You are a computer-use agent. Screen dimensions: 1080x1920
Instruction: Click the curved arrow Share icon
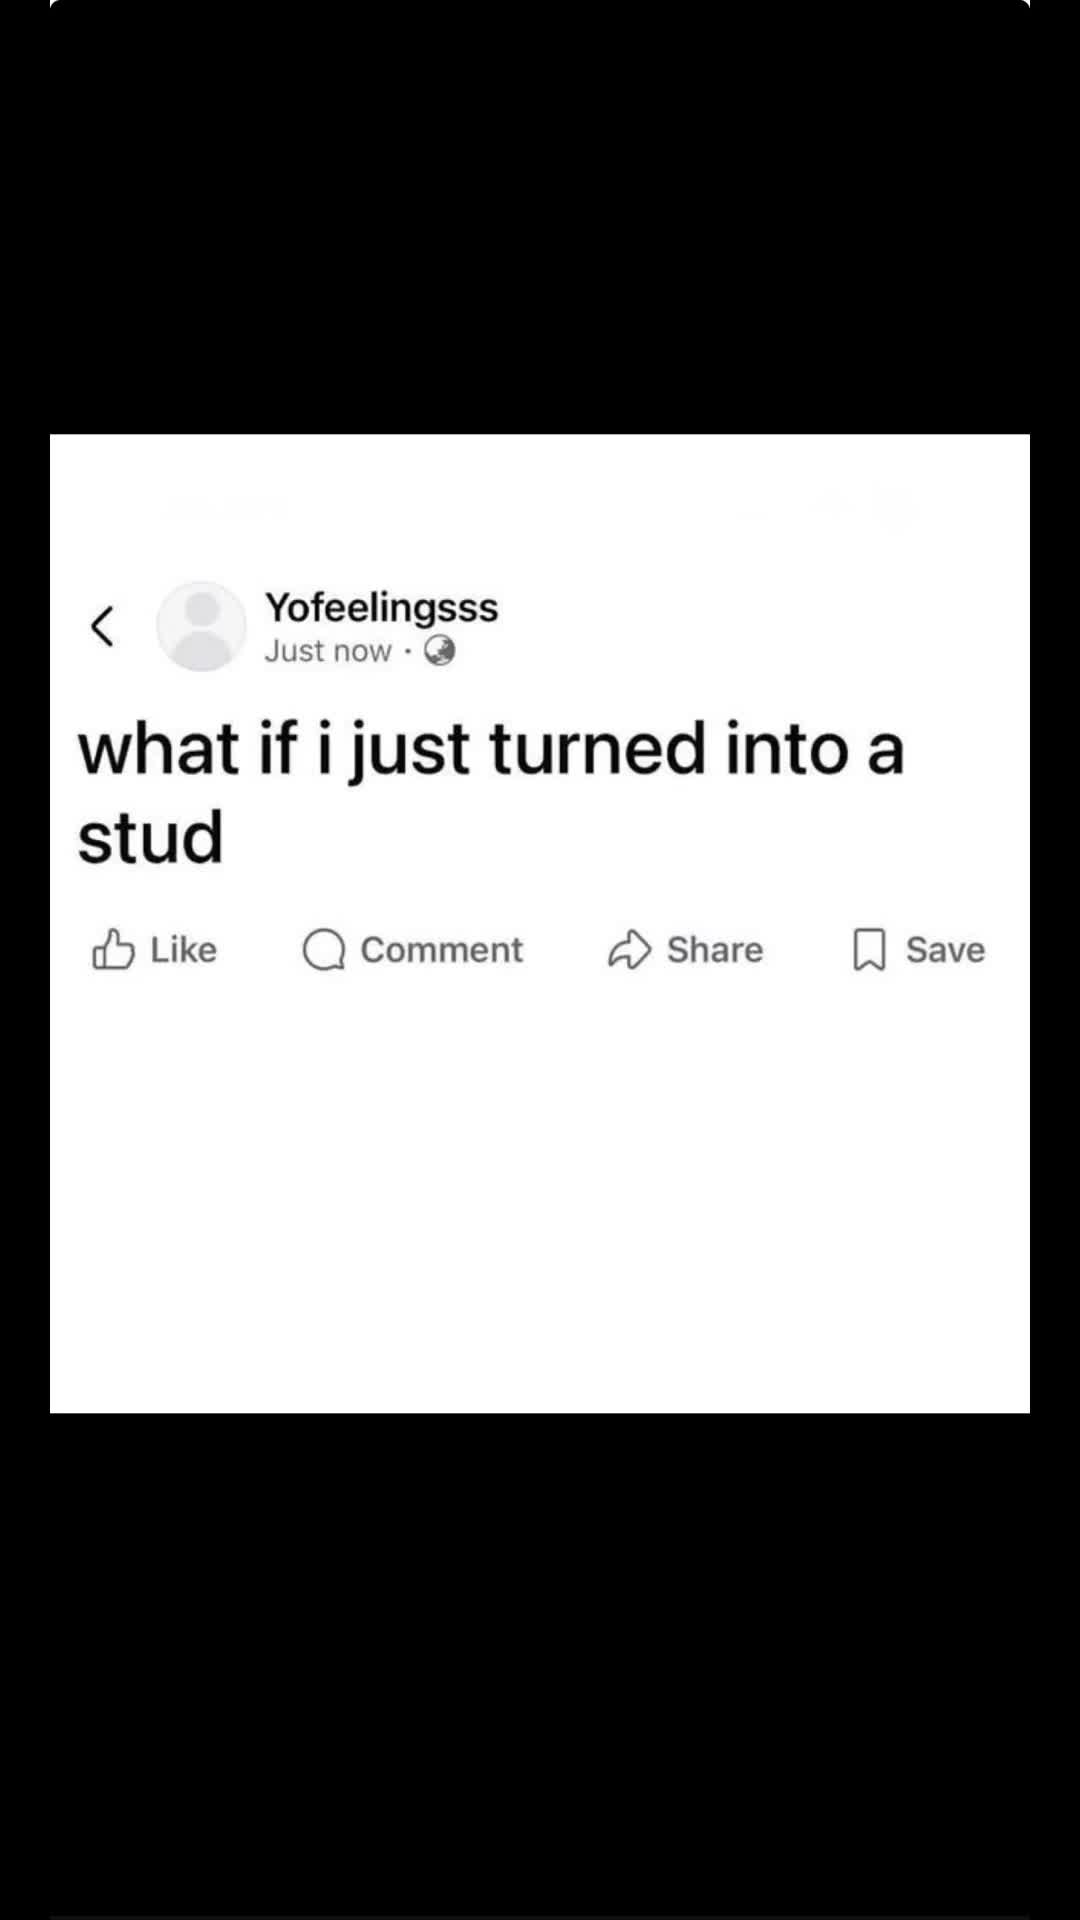pyautogui.click(x=629, y=950)
